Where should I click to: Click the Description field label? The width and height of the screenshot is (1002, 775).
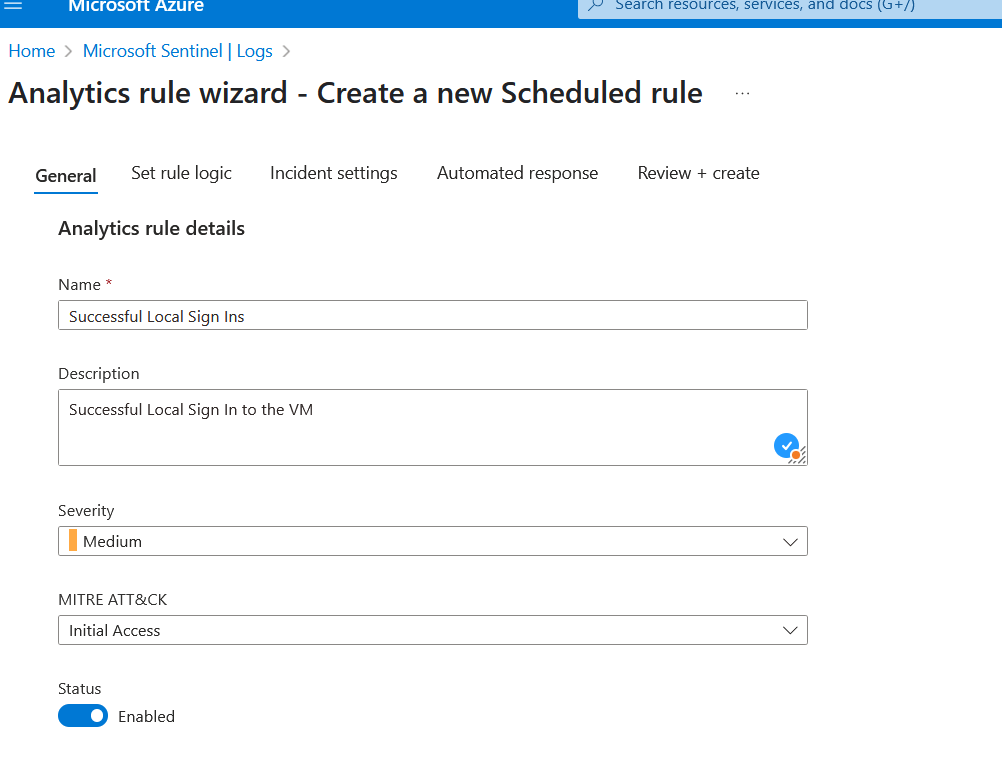98,374
